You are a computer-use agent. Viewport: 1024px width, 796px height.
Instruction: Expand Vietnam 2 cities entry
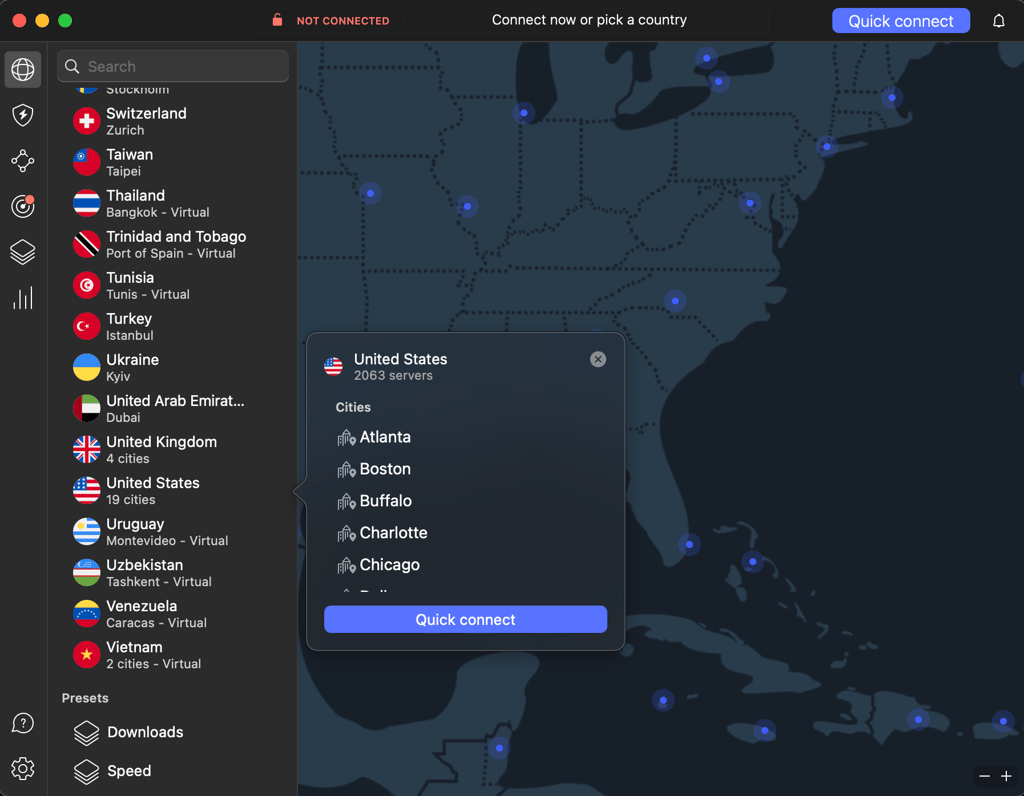coord(173,655)
